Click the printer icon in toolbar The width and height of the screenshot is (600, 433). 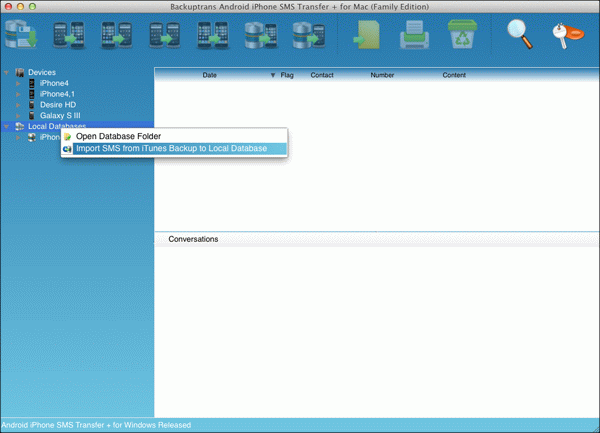coord(414,34)
